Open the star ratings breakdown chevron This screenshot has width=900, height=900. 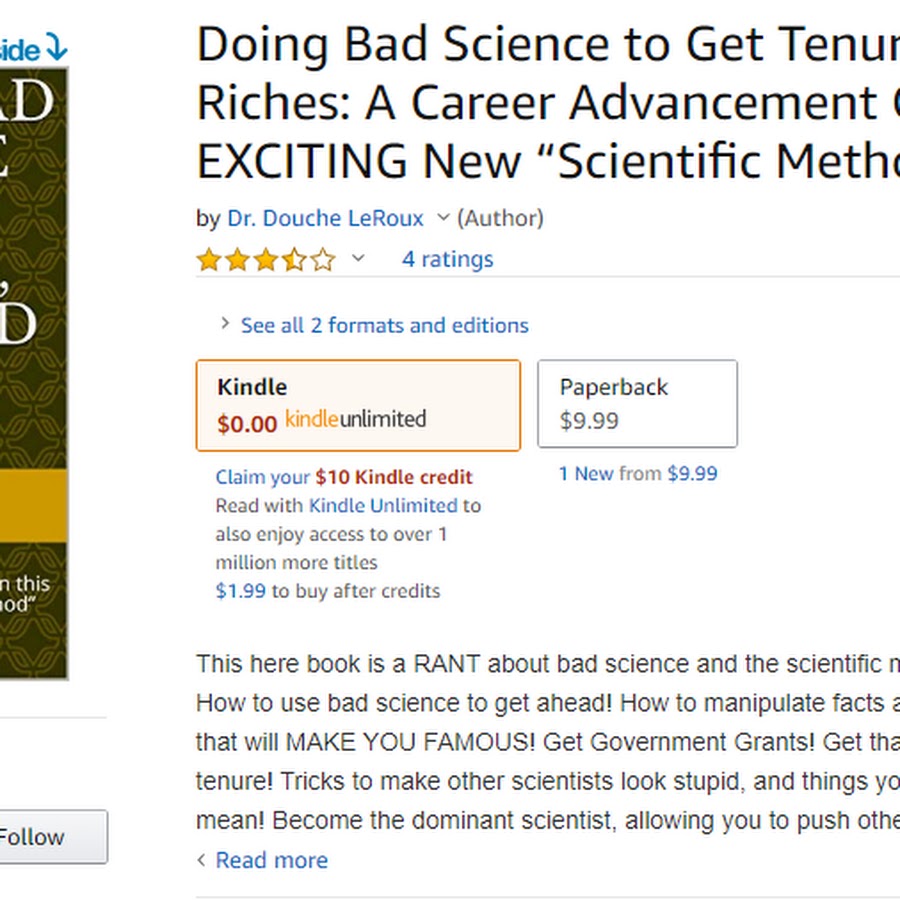pos(358,258)
